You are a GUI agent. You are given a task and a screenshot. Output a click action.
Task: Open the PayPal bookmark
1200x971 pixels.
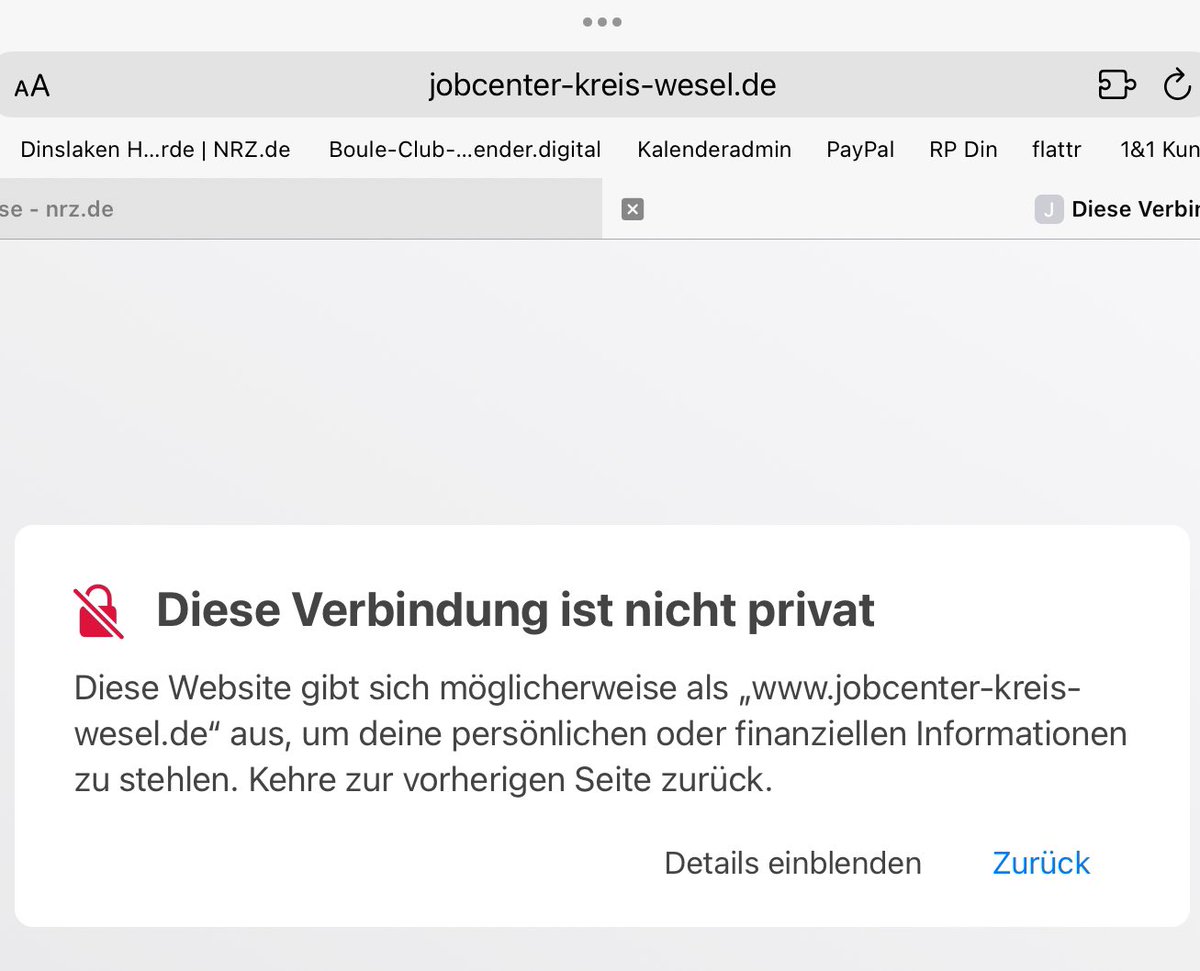coord(860,150)
